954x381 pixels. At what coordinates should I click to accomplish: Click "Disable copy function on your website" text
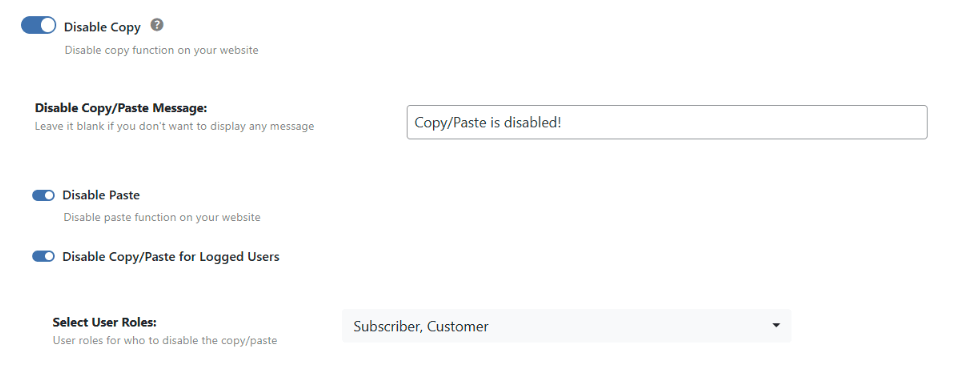click(x=162, y=51)
